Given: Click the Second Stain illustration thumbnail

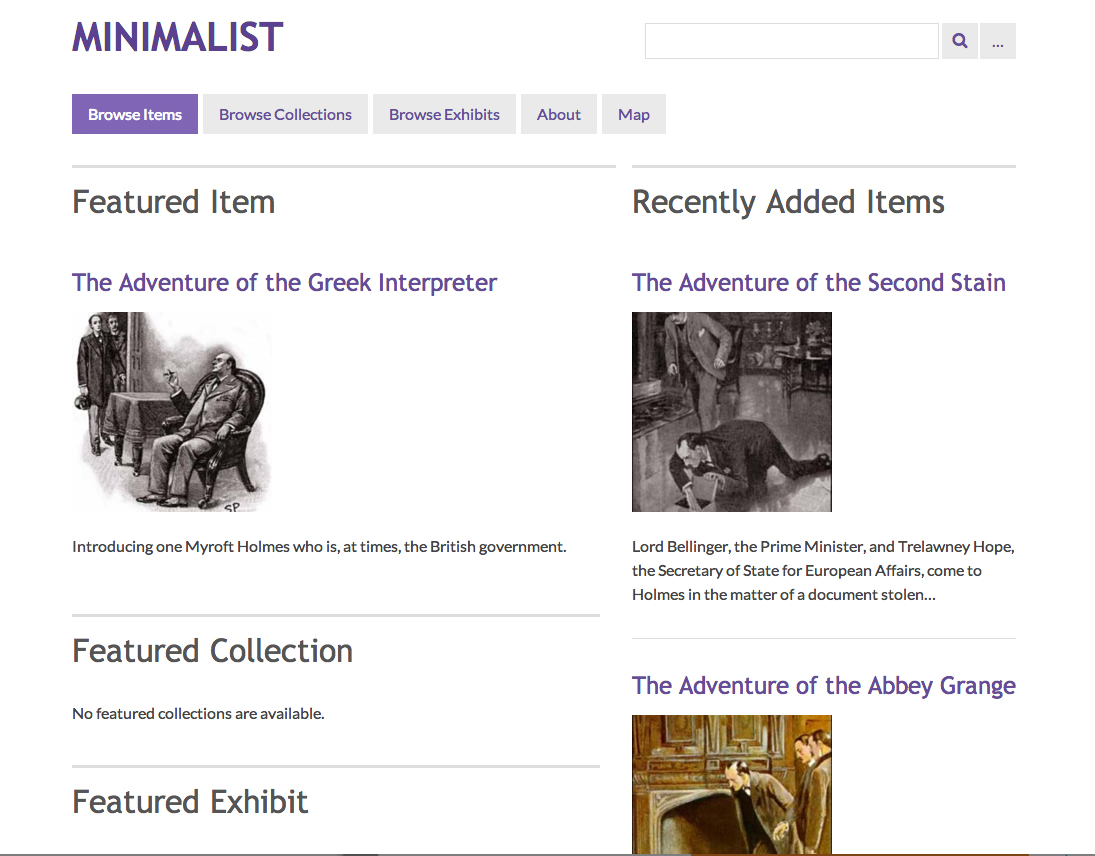Looking at the screenshot, I should pyautogui.click(x=732, y=412).
